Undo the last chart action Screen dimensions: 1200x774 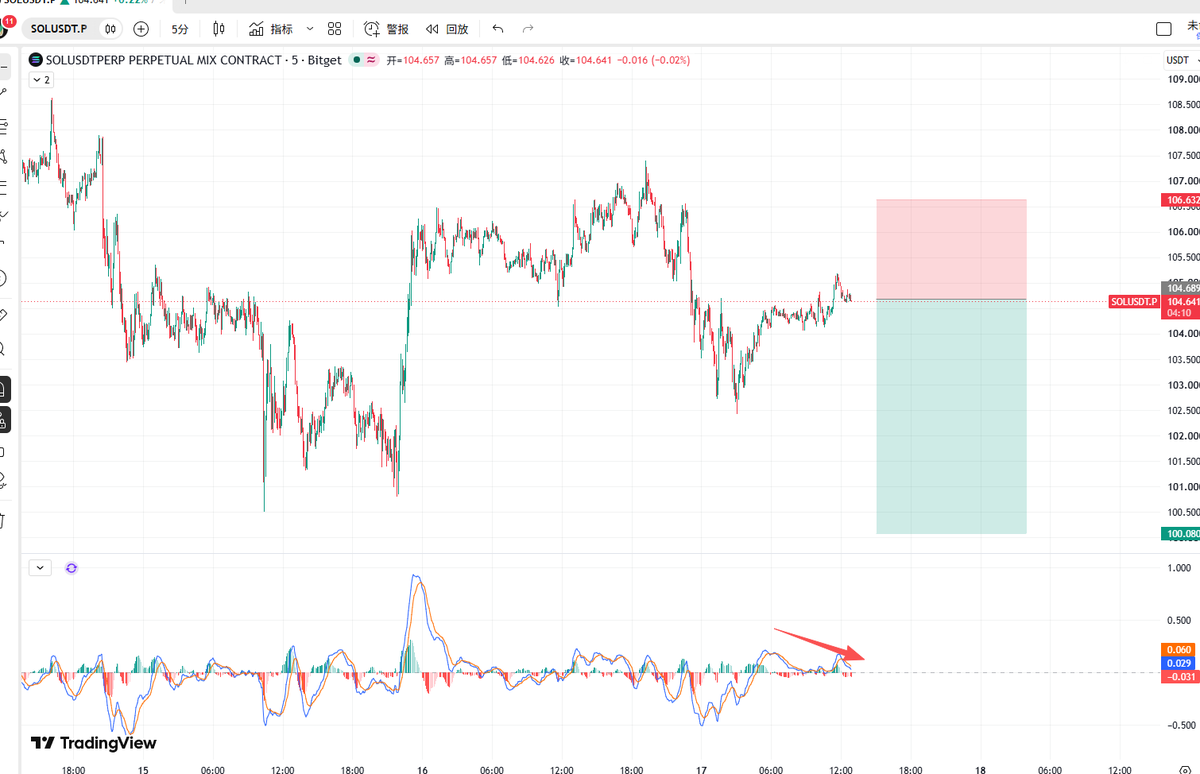(x=498, y=29)
